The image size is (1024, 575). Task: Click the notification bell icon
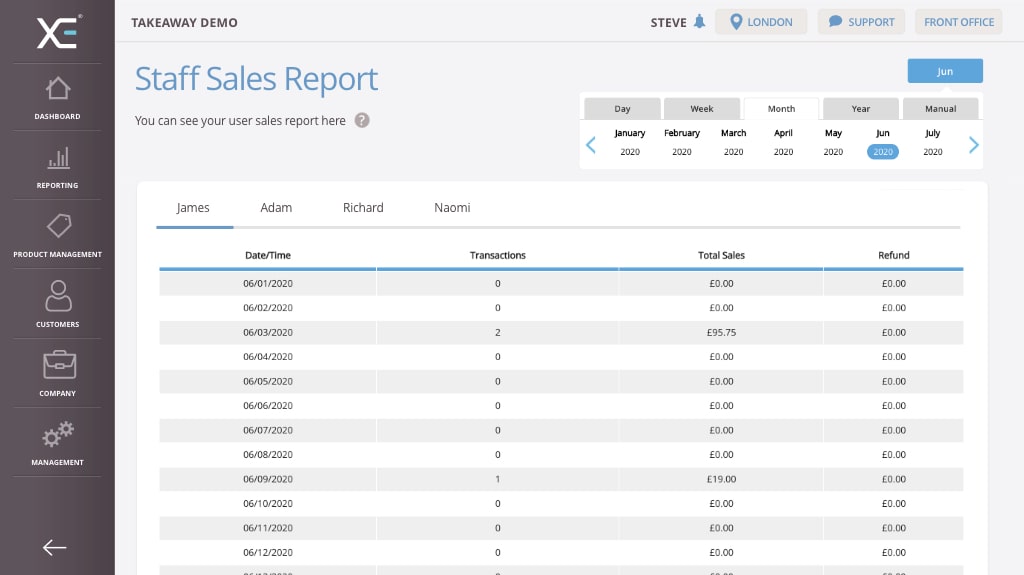[699, 22]
